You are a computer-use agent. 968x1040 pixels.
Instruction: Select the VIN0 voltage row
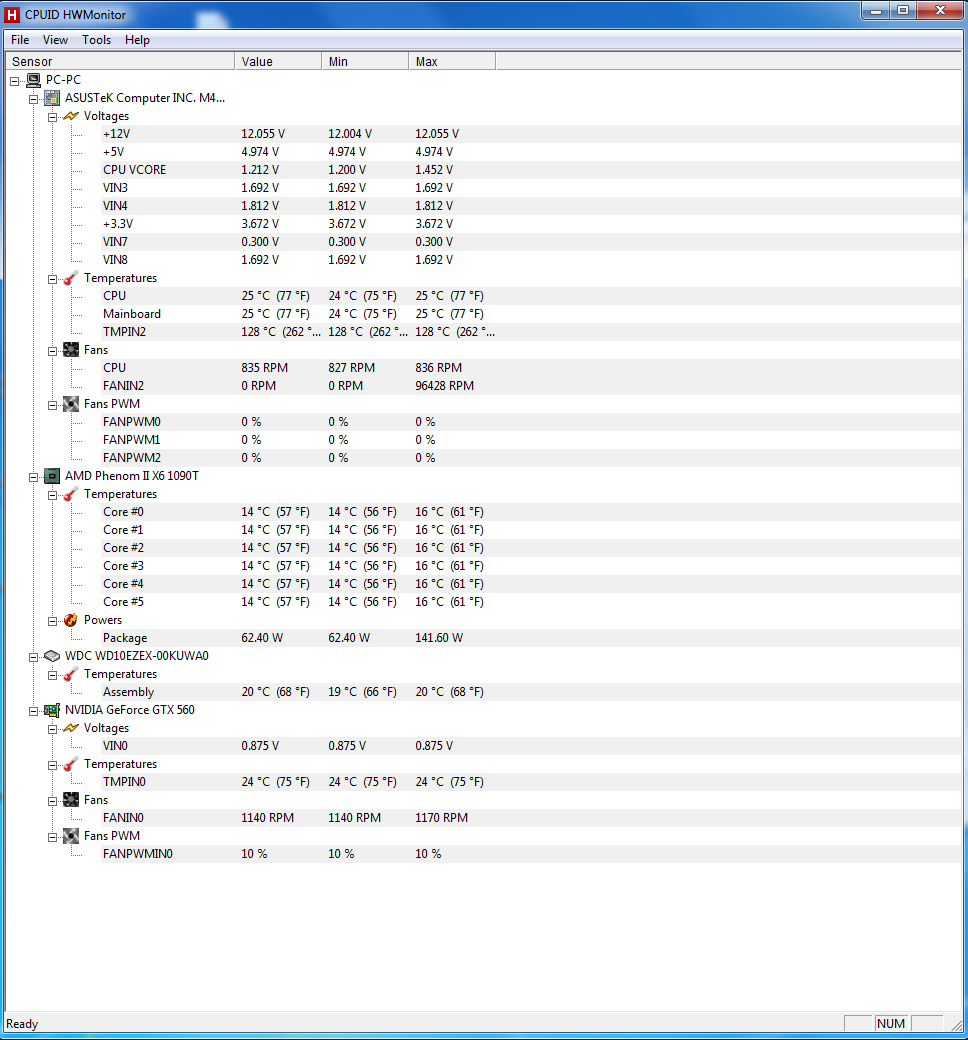[x=531, y=746]
